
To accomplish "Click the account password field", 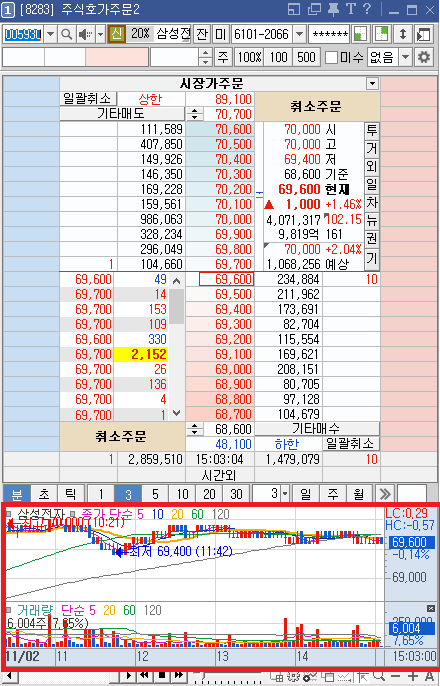I will pyautogui.click(x=329, y=34).
